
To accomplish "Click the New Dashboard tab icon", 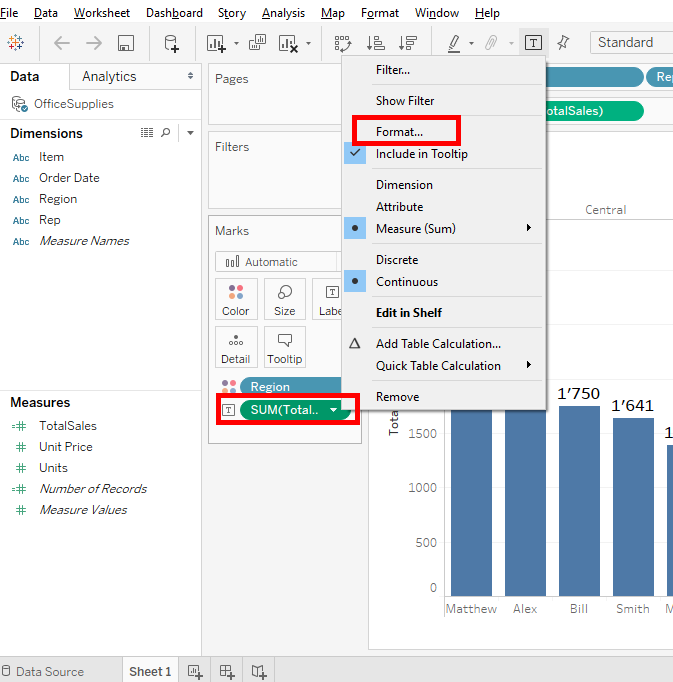I will [227, 671].
